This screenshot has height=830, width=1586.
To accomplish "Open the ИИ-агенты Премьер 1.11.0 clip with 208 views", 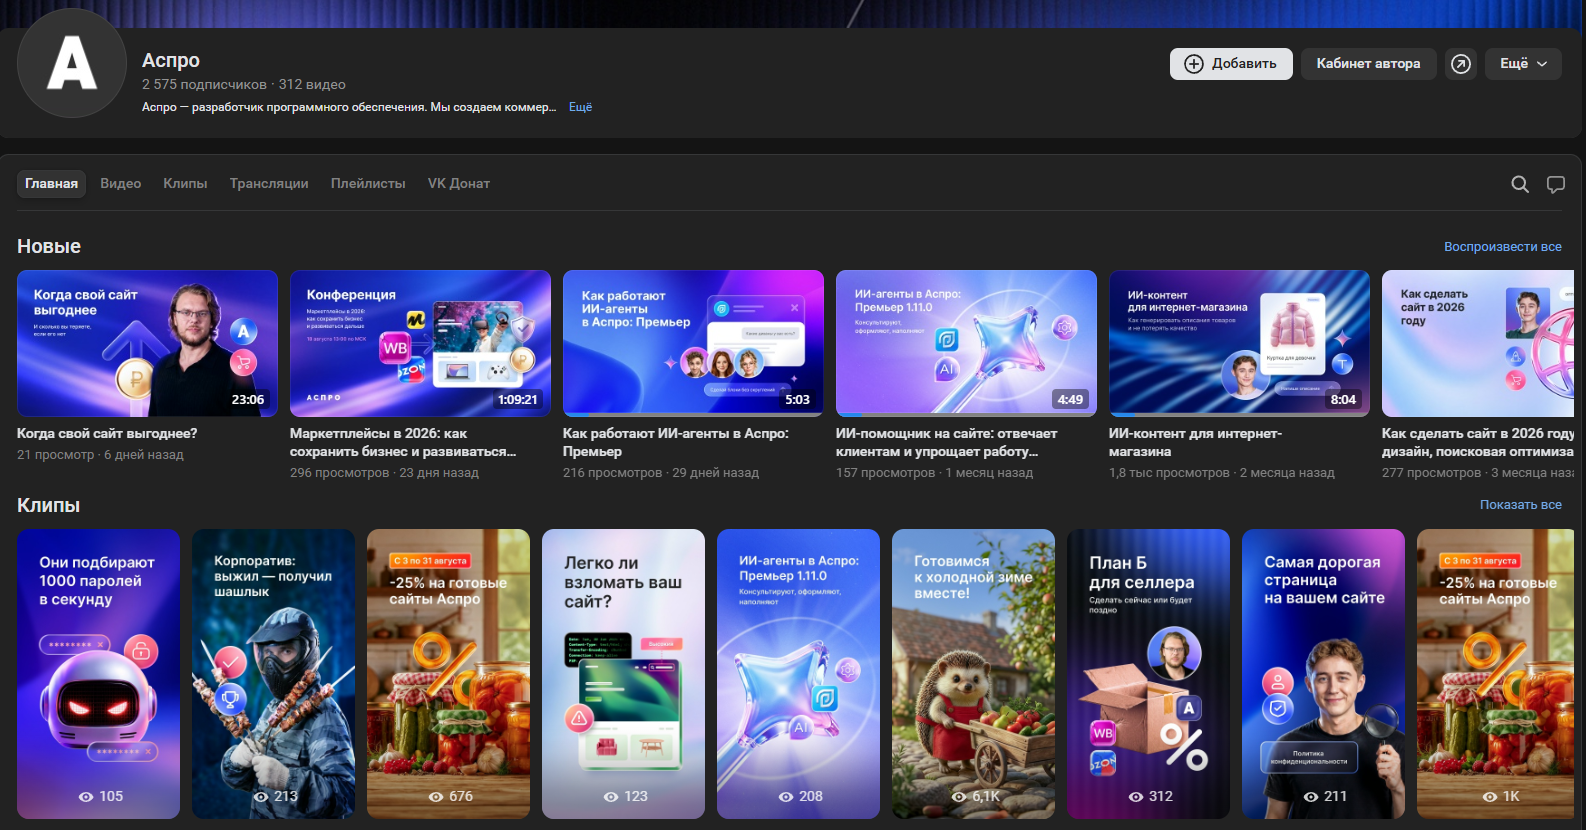I will (798, 674).
